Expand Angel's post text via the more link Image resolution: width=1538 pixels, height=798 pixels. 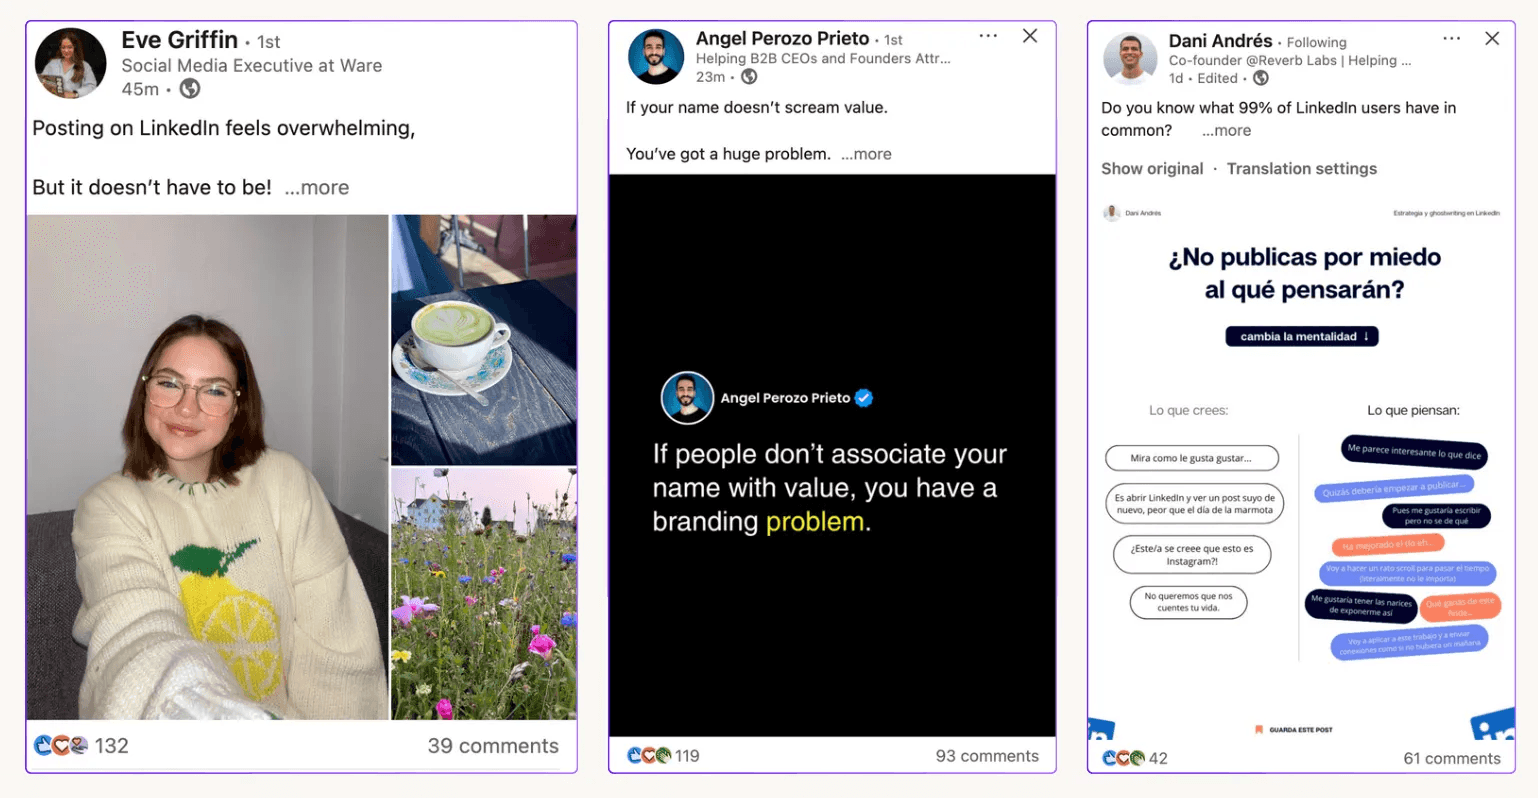point(866,153)
